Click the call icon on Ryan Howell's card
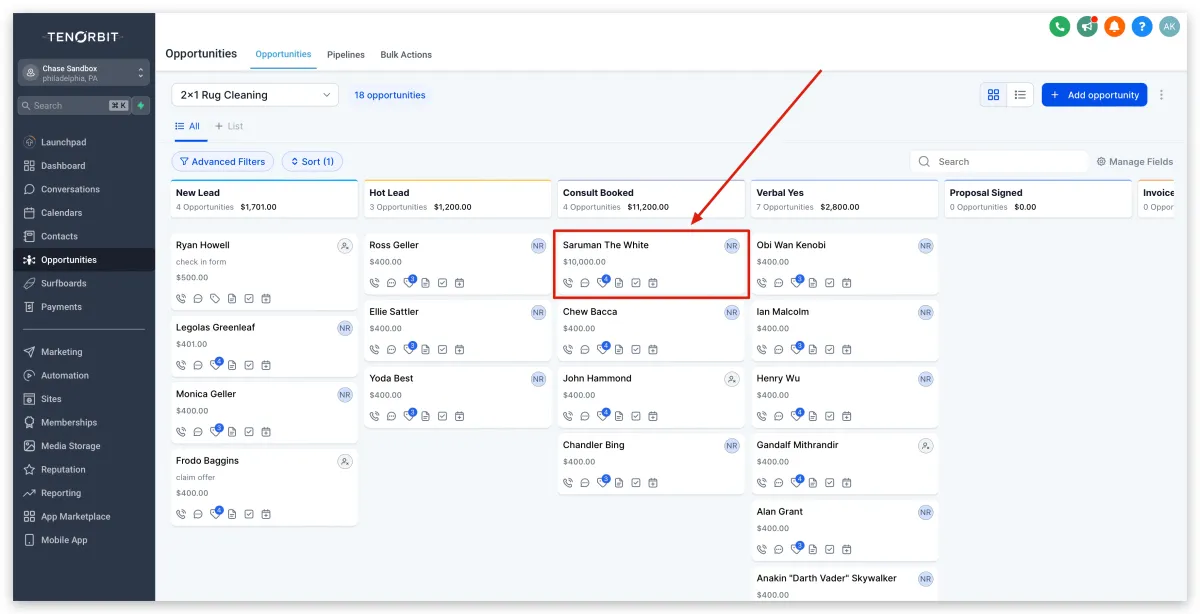Image resolution: width=1200 pixels, height=614 pixels. click(x=181, y=298)
